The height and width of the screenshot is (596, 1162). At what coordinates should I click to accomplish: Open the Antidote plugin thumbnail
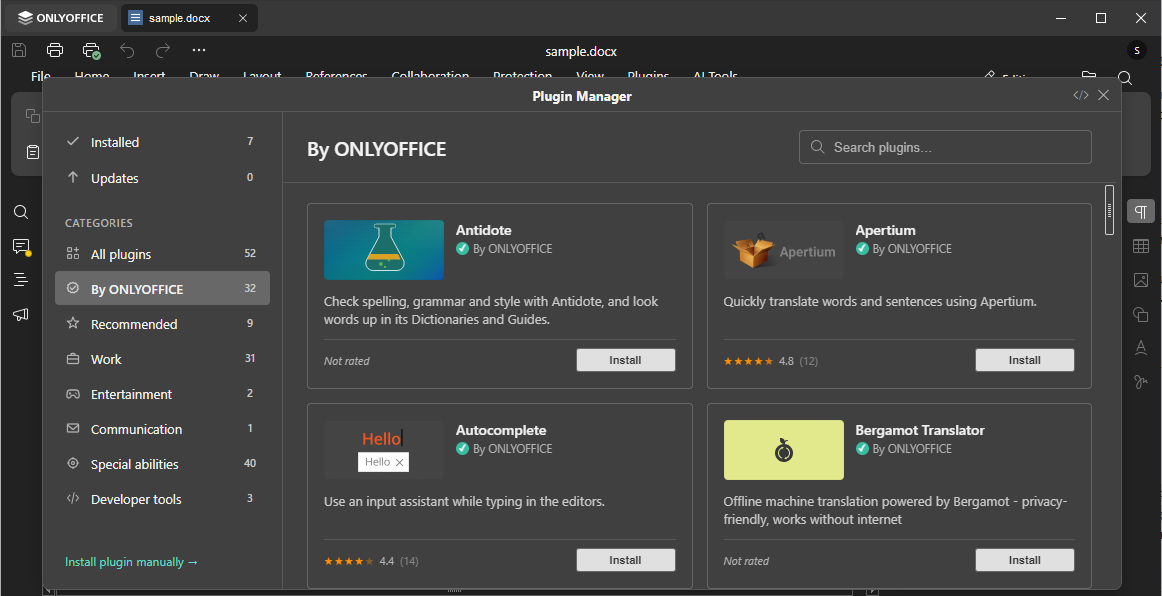[x=384, y=250]
